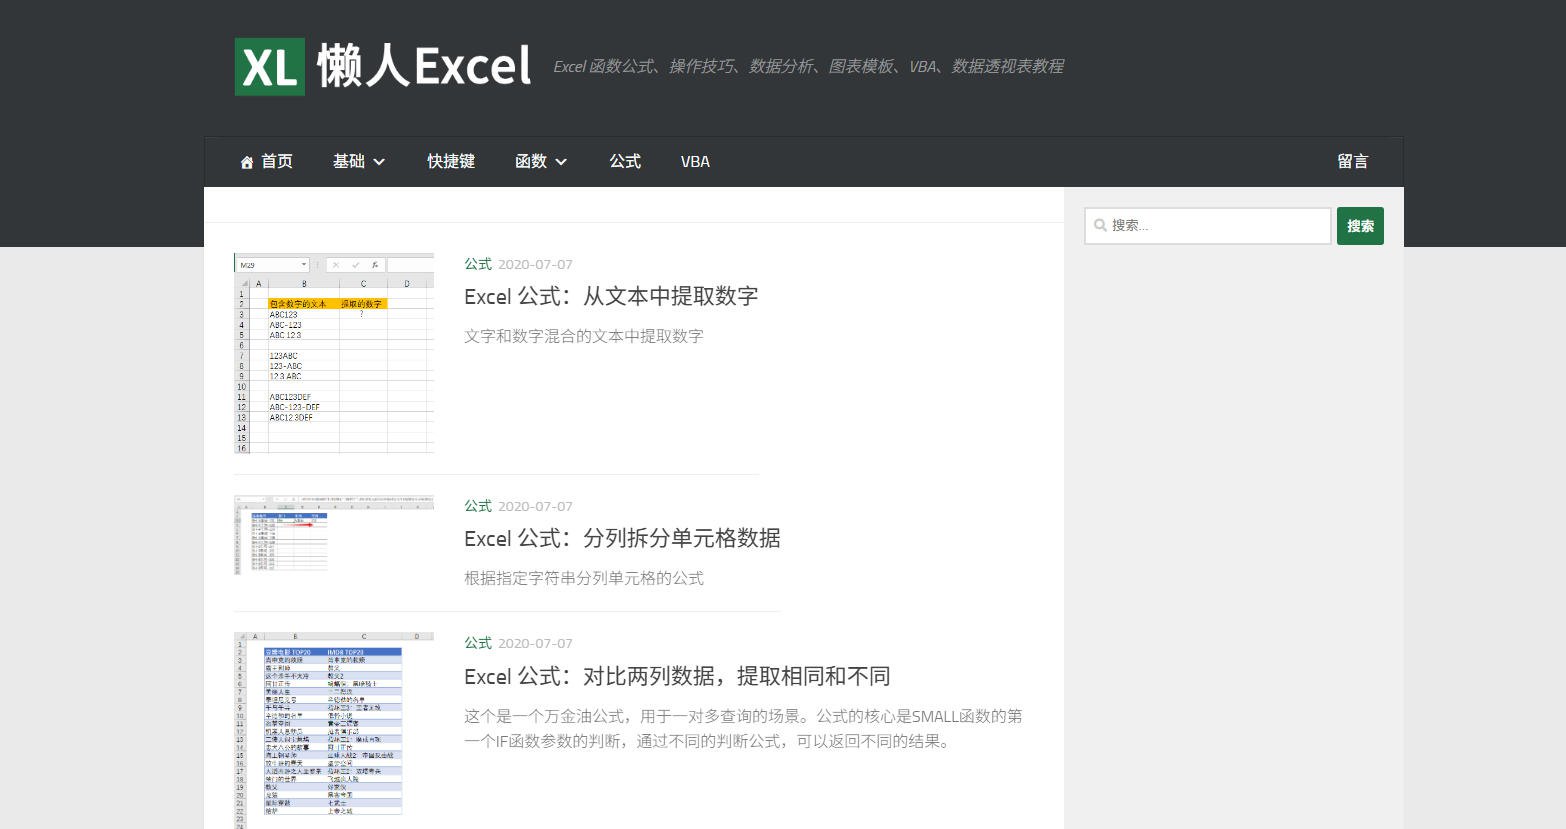This screenshot has height=829, width=1566.
Task: Open the 留言 menu link
Action: click(x=1353, y=162)
